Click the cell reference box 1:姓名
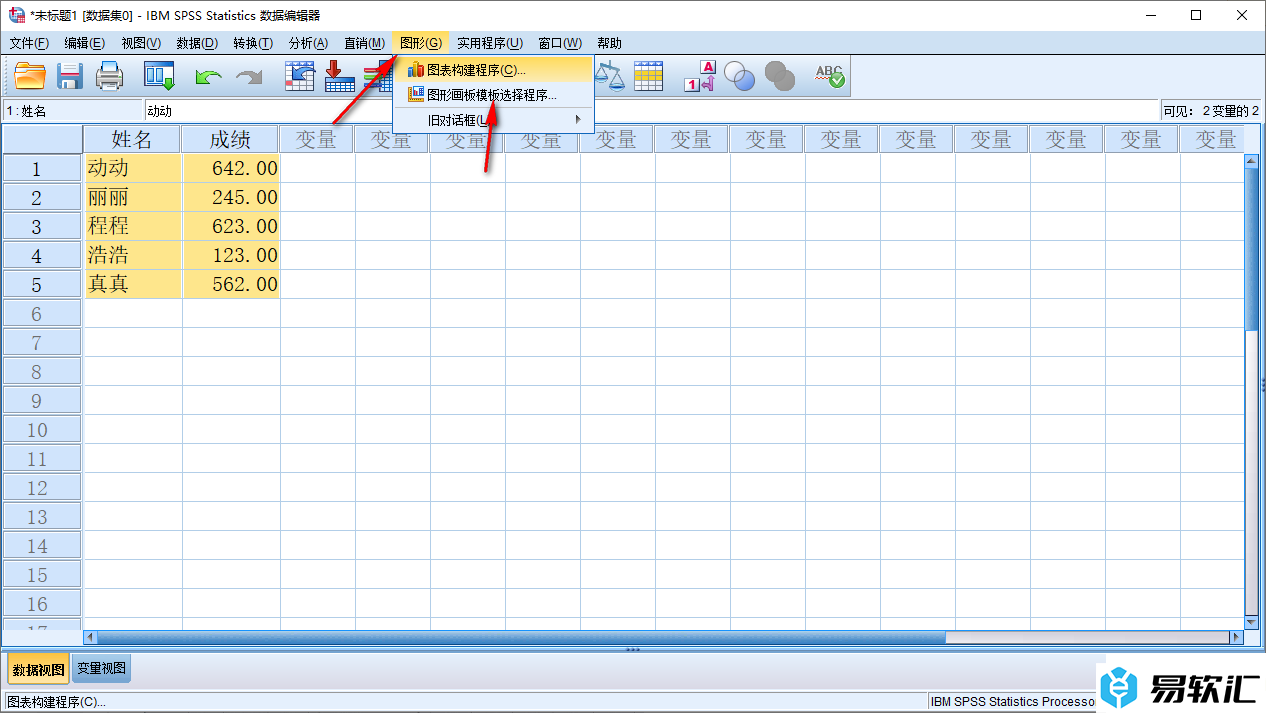 (x=73, y=111)
